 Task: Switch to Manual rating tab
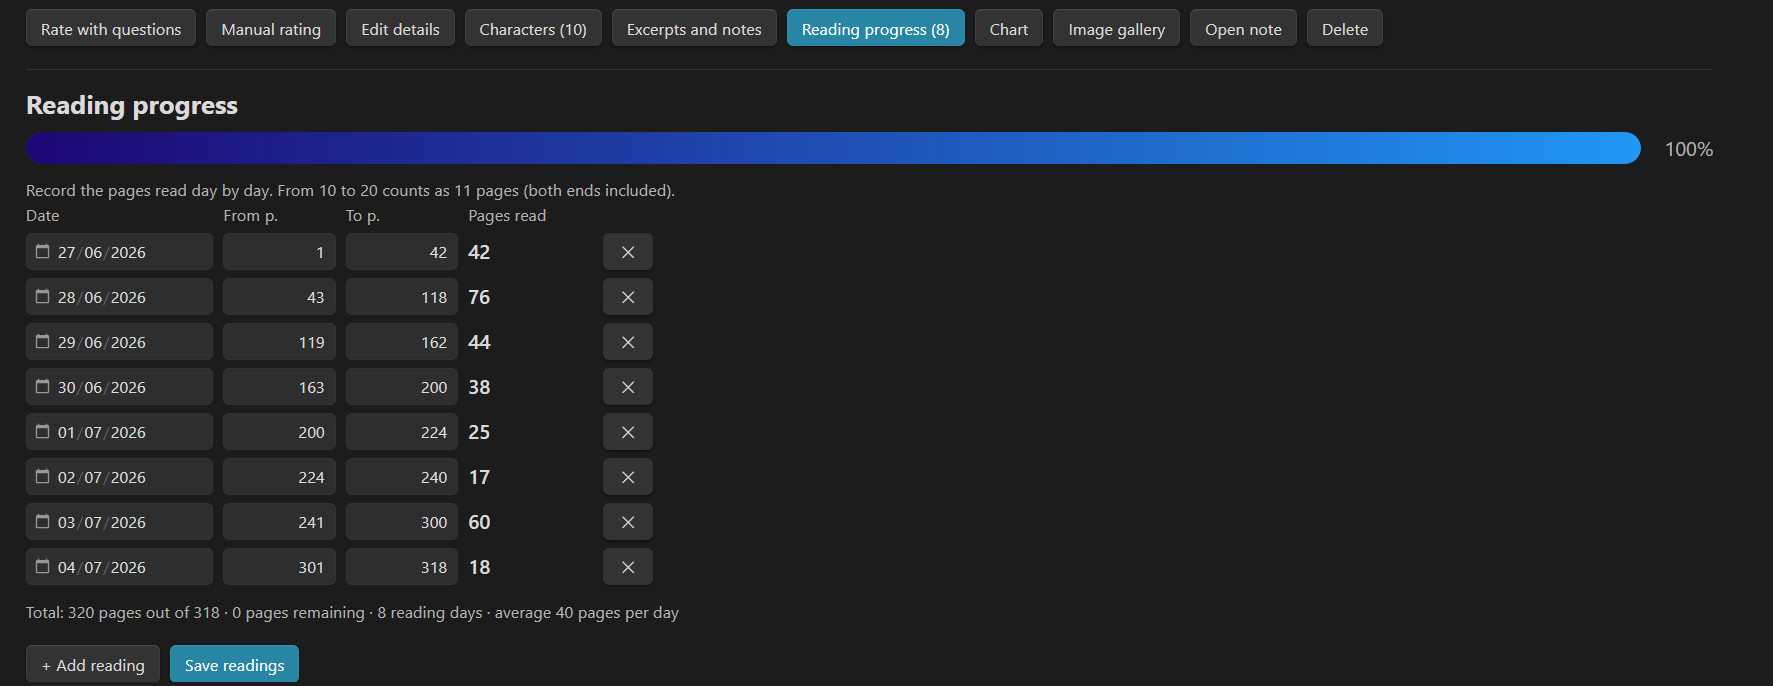(x=271, y=29)
